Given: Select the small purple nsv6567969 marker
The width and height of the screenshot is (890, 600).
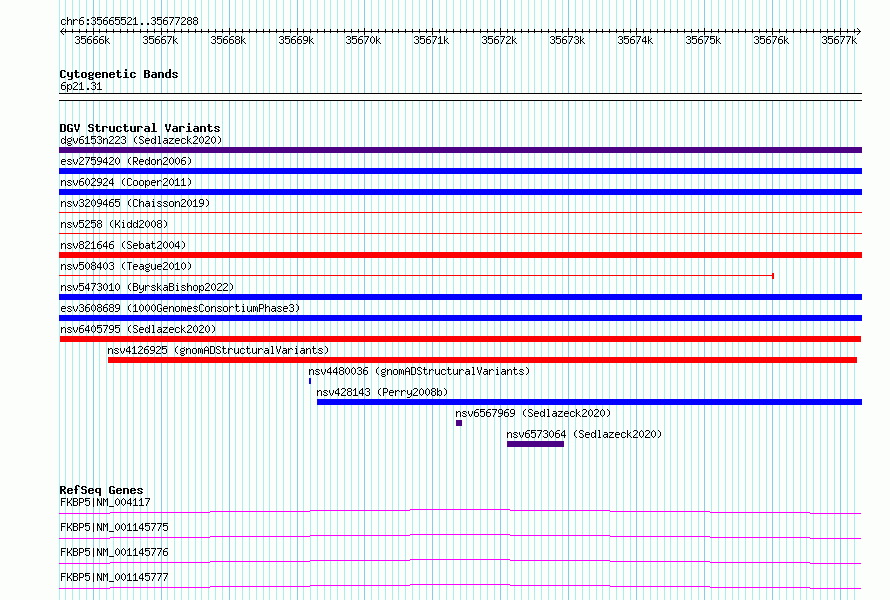Looking at the screenshot, I should click(x=459, y=423).
